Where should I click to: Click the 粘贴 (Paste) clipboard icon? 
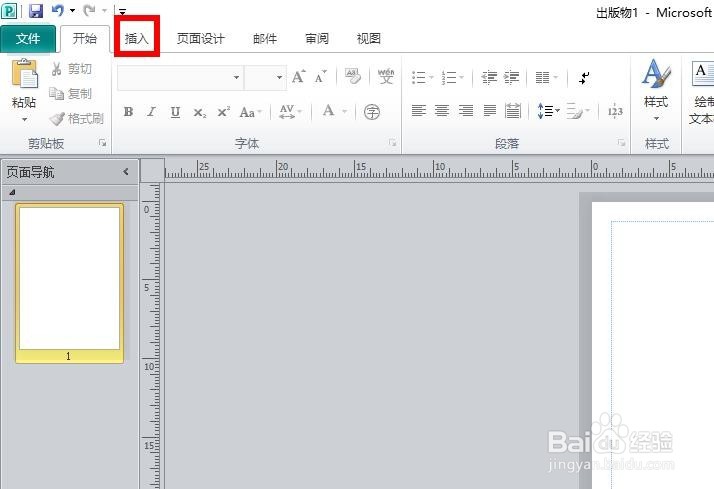point(24,74)
